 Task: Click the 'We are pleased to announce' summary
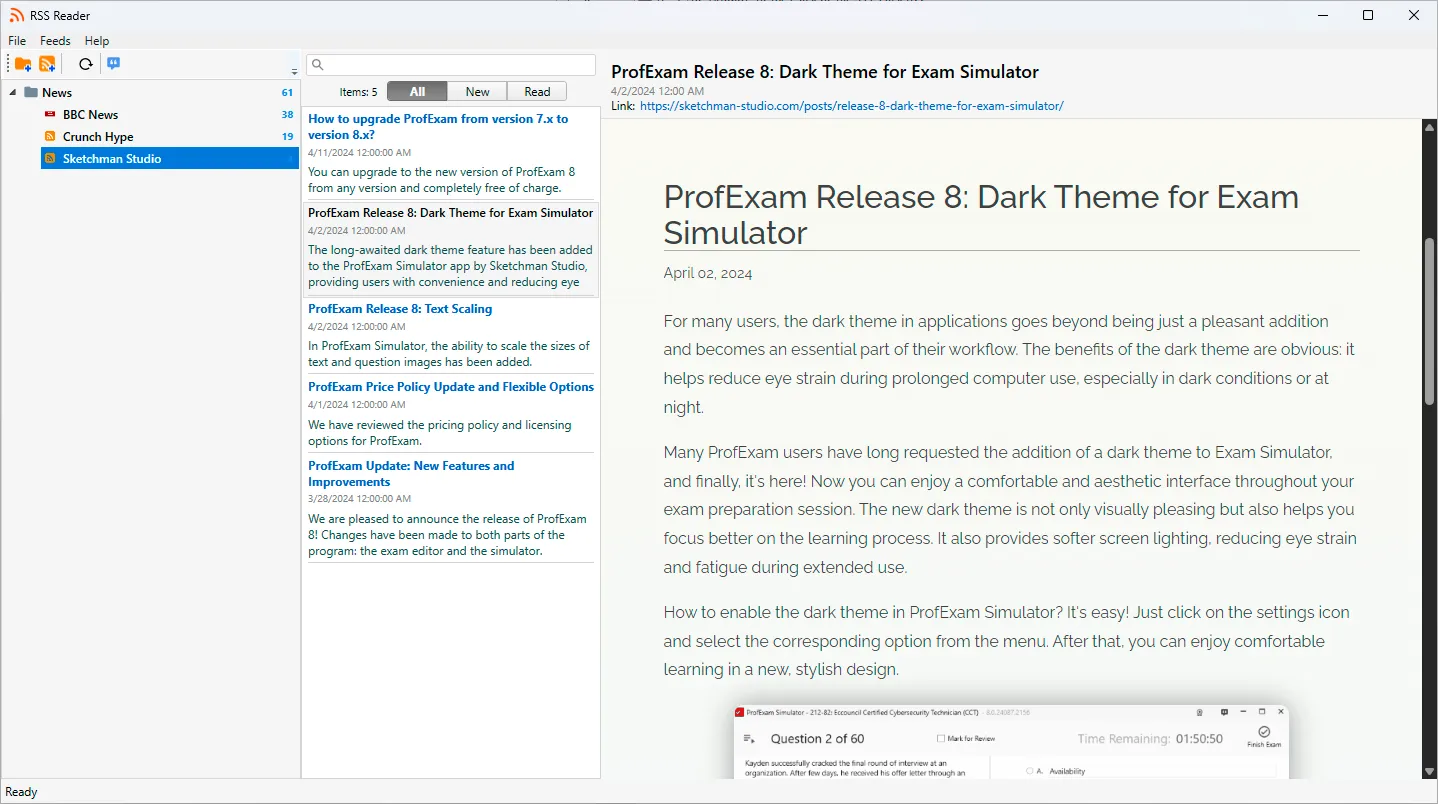coord(447,535)
